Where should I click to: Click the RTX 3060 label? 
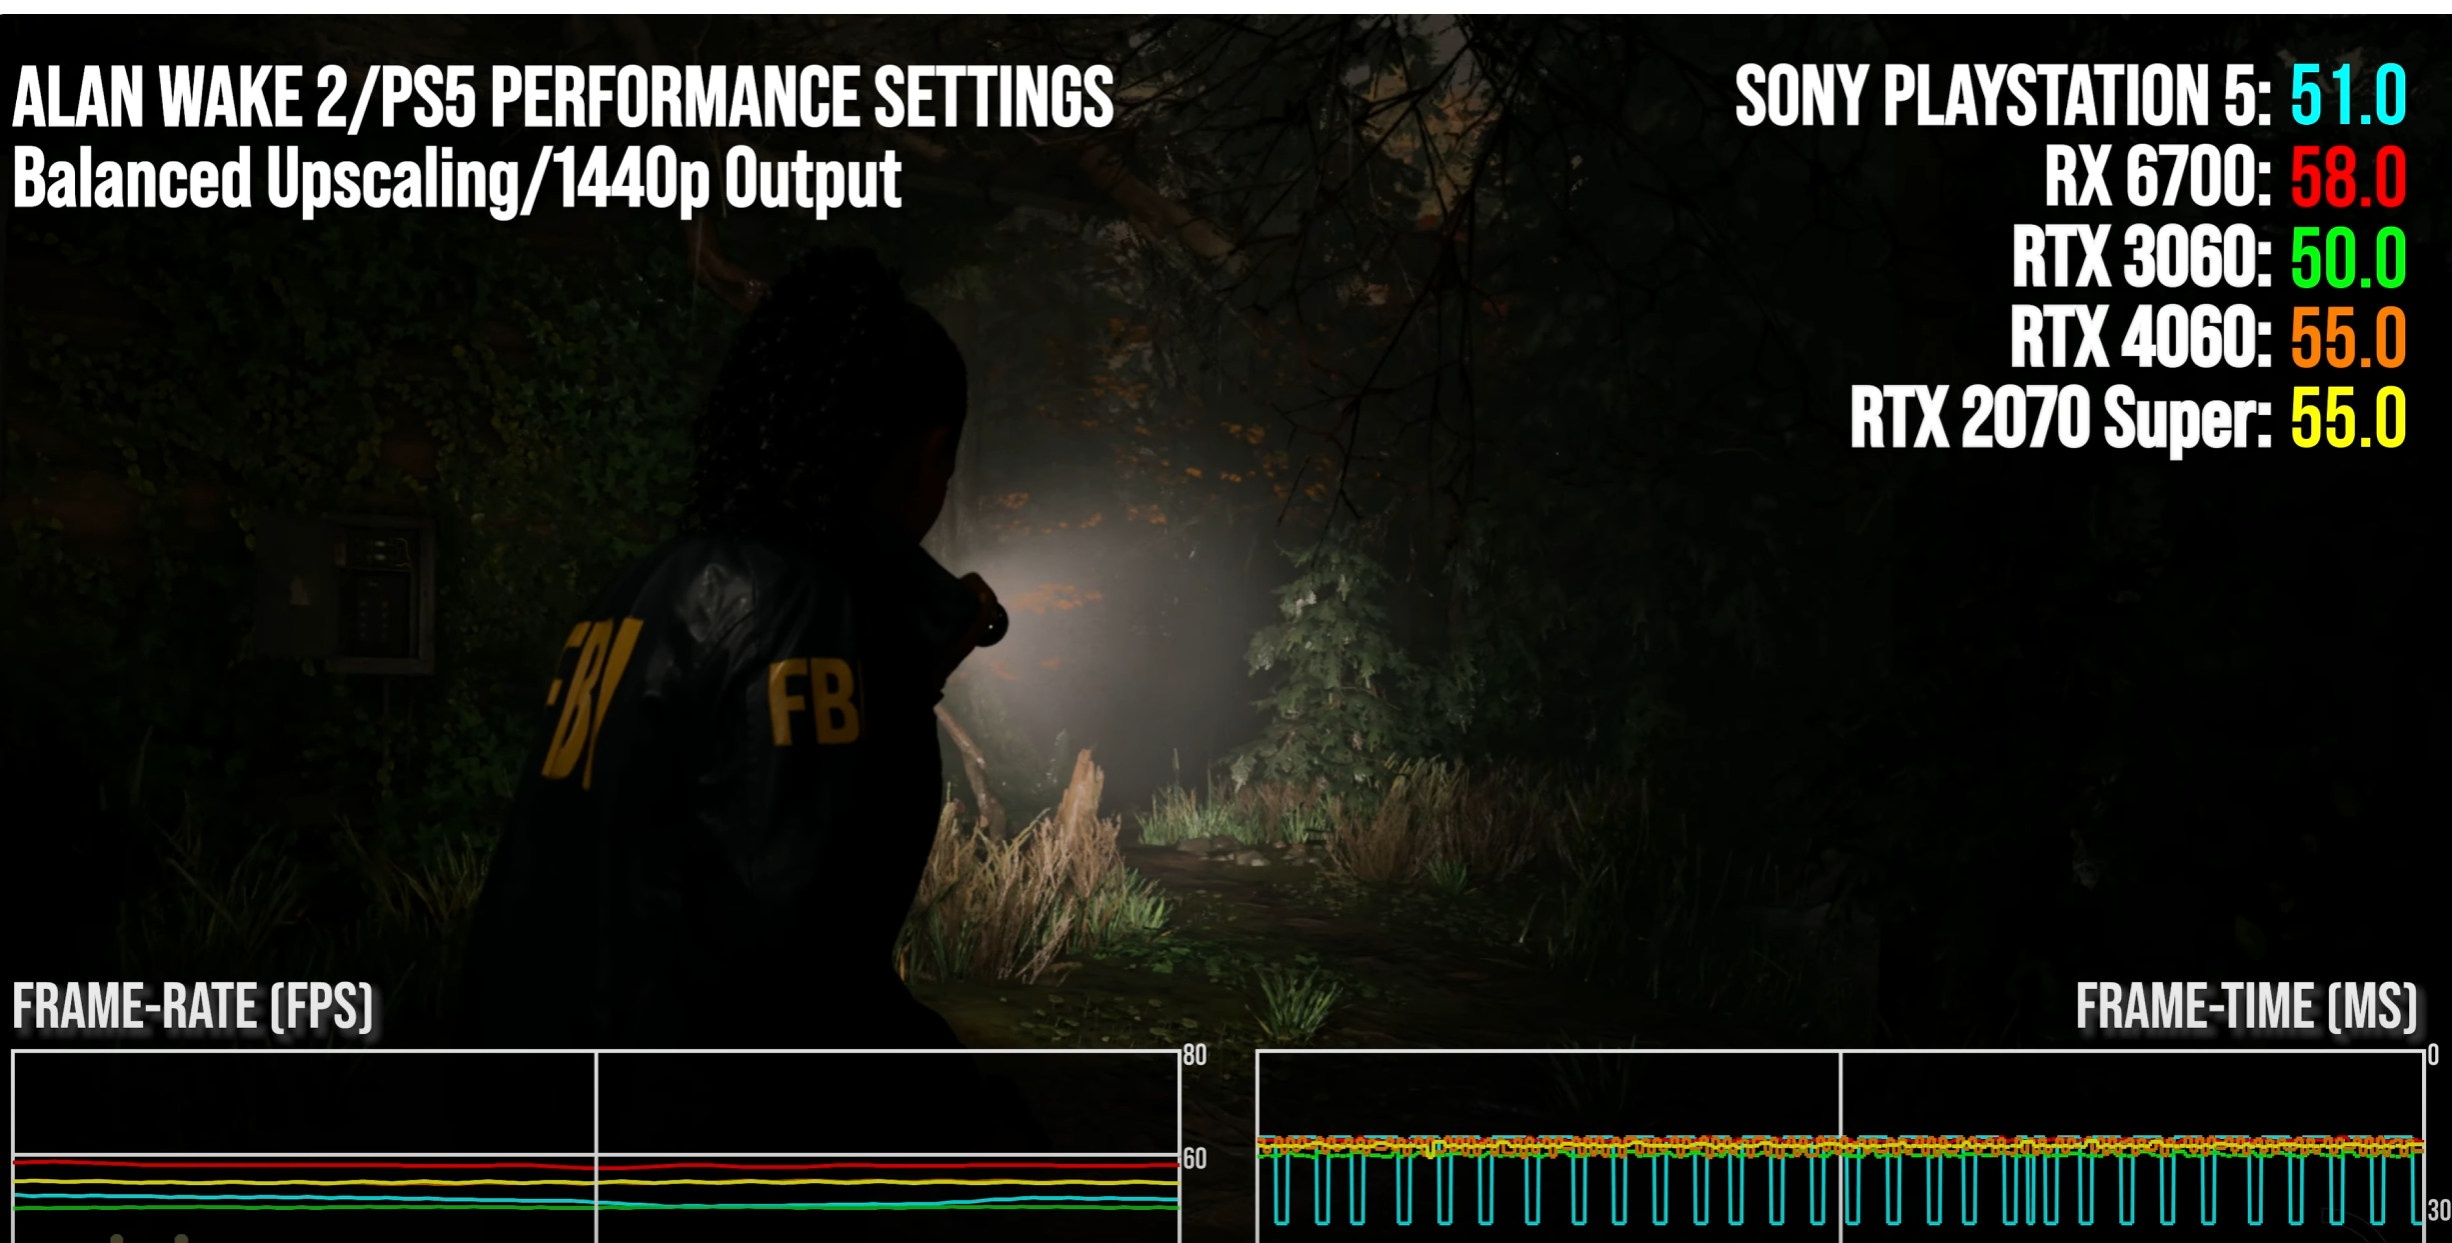point(2141,258)
